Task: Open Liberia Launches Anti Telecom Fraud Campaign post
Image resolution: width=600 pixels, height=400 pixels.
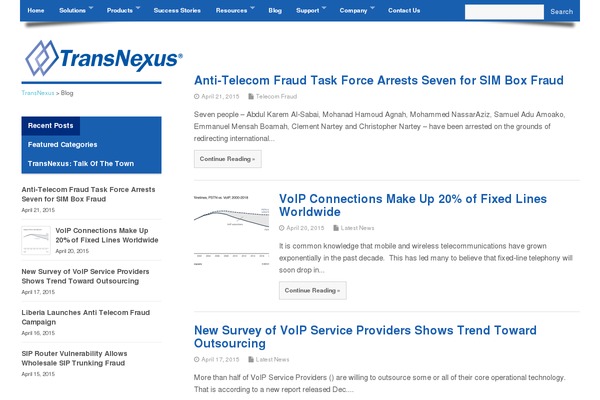Action: [x=86, y=317]
